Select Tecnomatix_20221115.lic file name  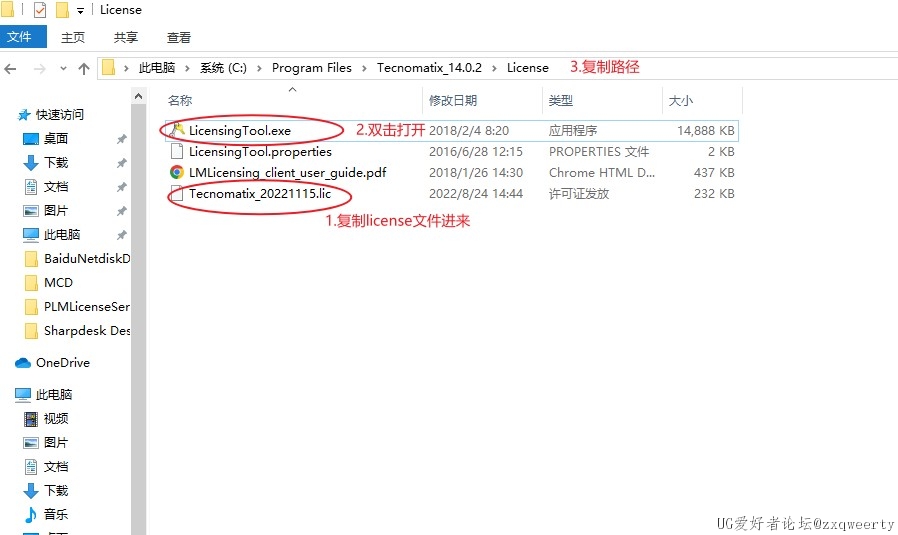coord(260,194)
